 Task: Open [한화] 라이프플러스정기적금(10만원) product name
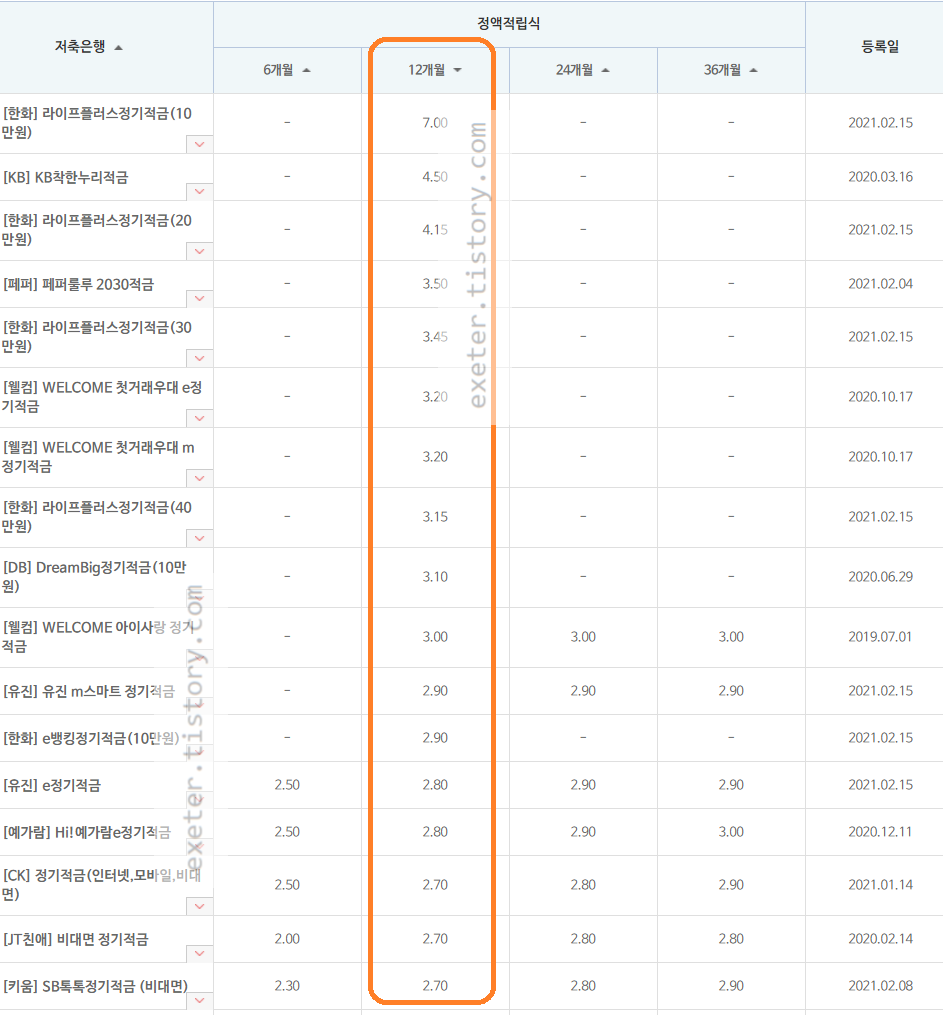point(97,122)
